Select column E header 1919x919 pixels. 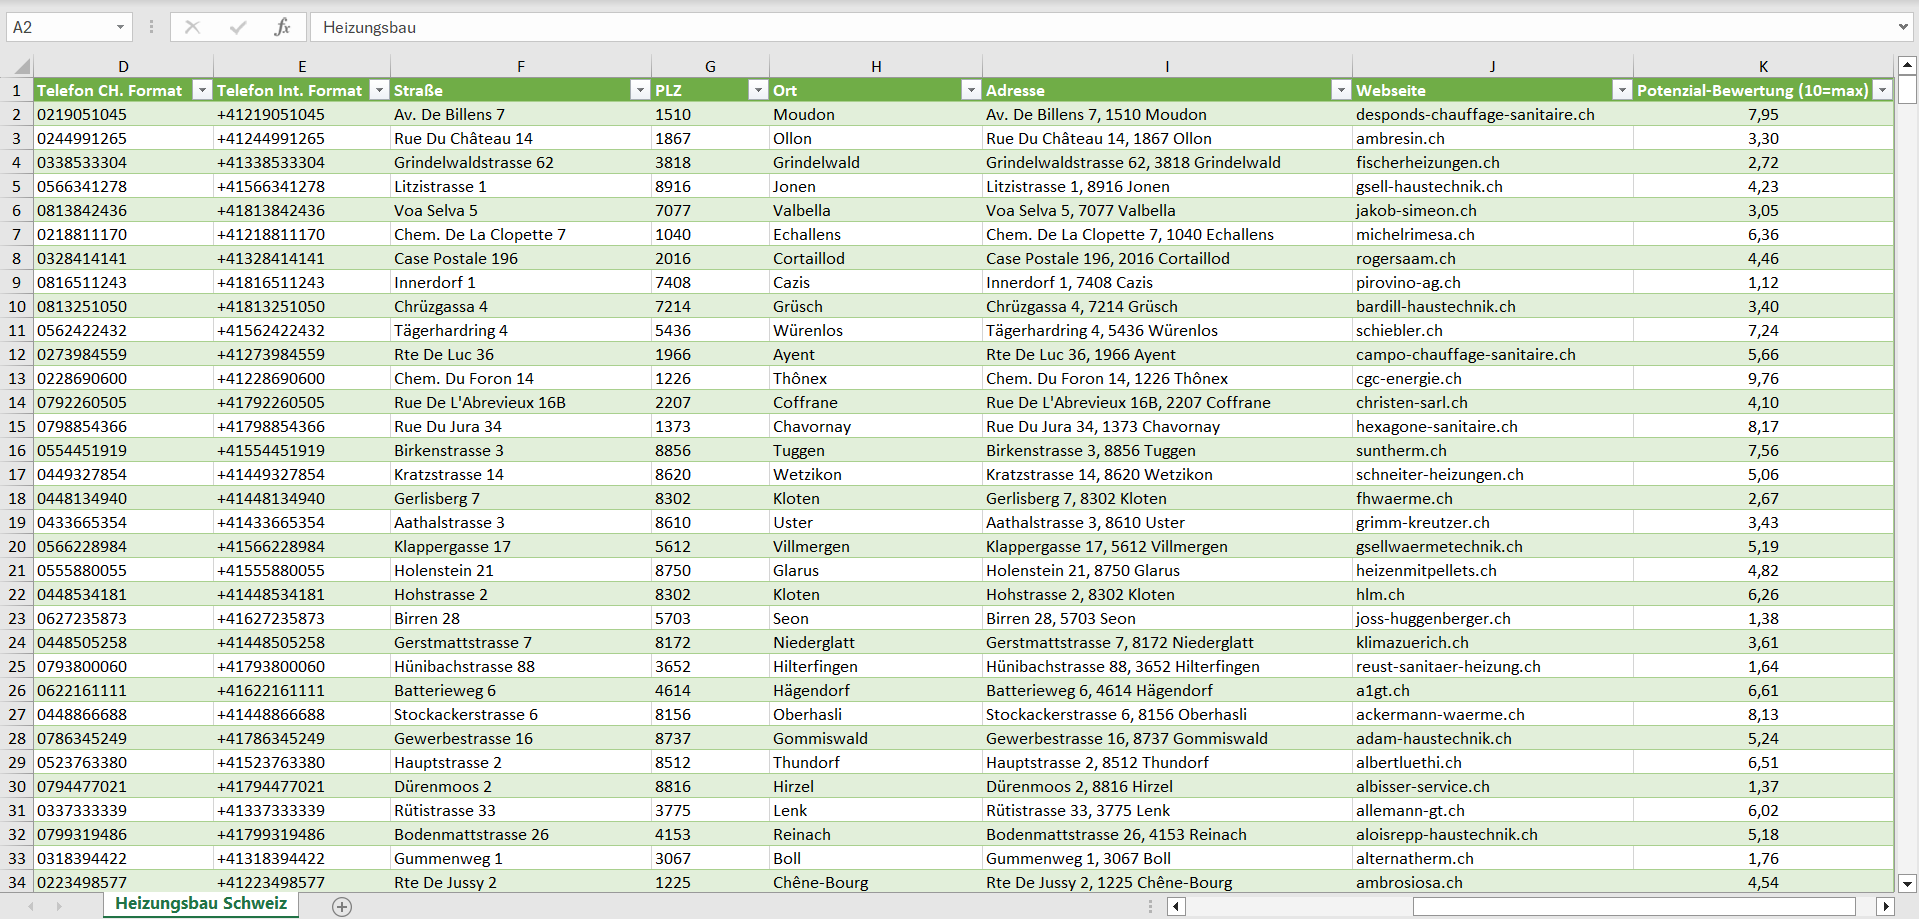click(x=302, y=66)
